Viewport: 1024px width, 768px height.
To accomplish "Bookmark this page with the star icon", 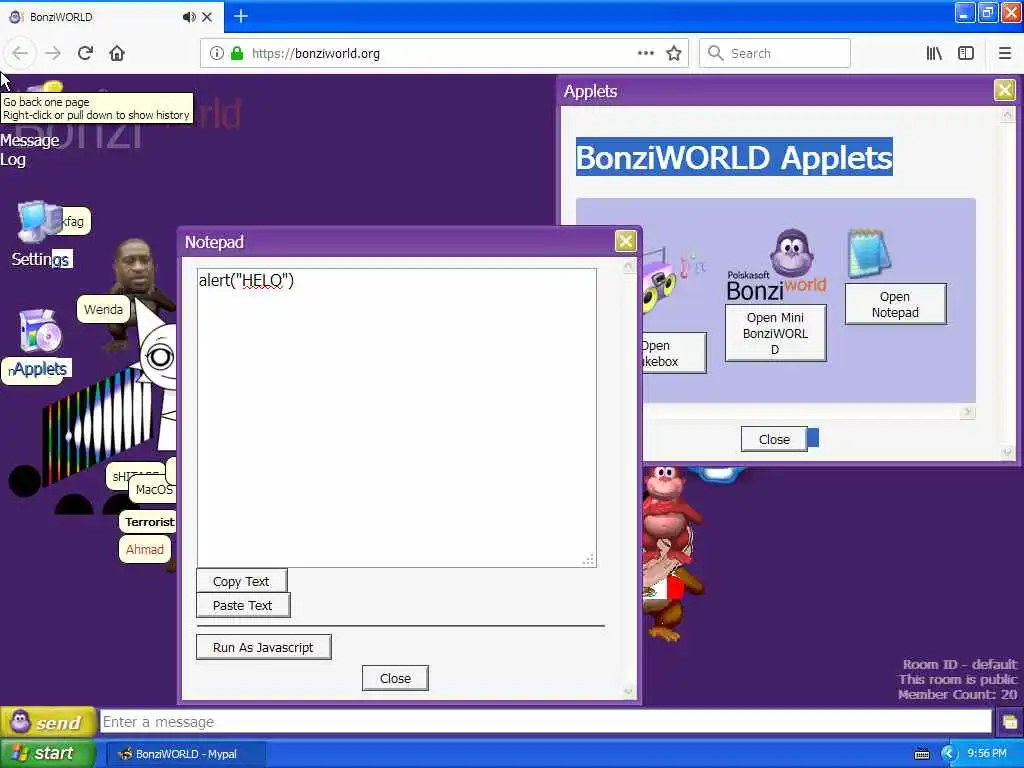I will 674,54.
